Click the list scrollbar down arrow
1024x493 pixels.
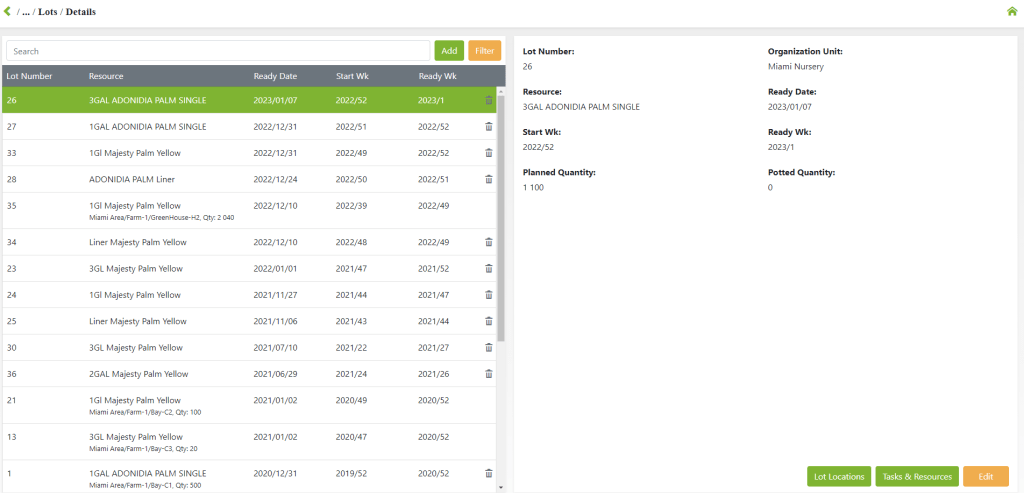point(501,487)
